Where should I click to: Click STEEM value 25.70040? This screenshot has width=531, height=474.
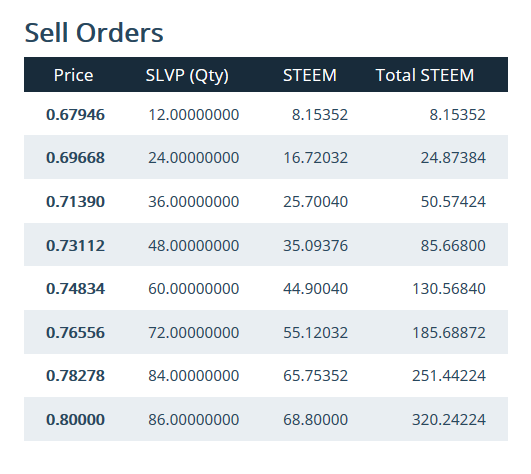coord(316,201)
